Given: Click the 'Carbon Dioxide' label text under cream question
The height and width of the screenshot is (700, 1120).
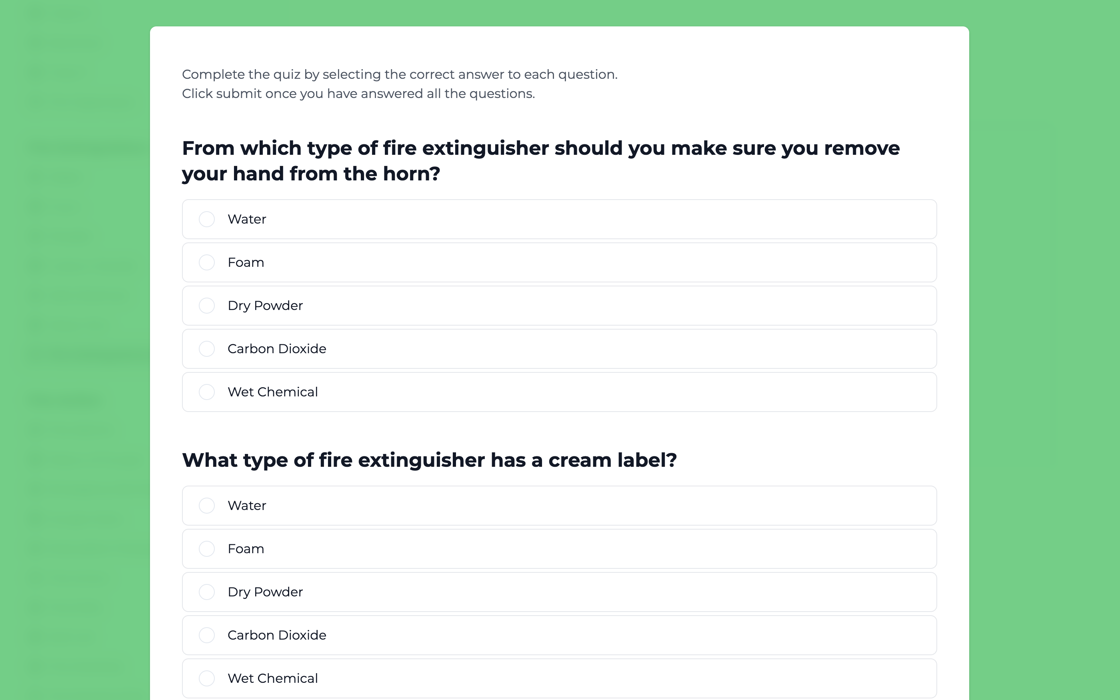Looking at the screenshot, I should [x=277, y=635].
